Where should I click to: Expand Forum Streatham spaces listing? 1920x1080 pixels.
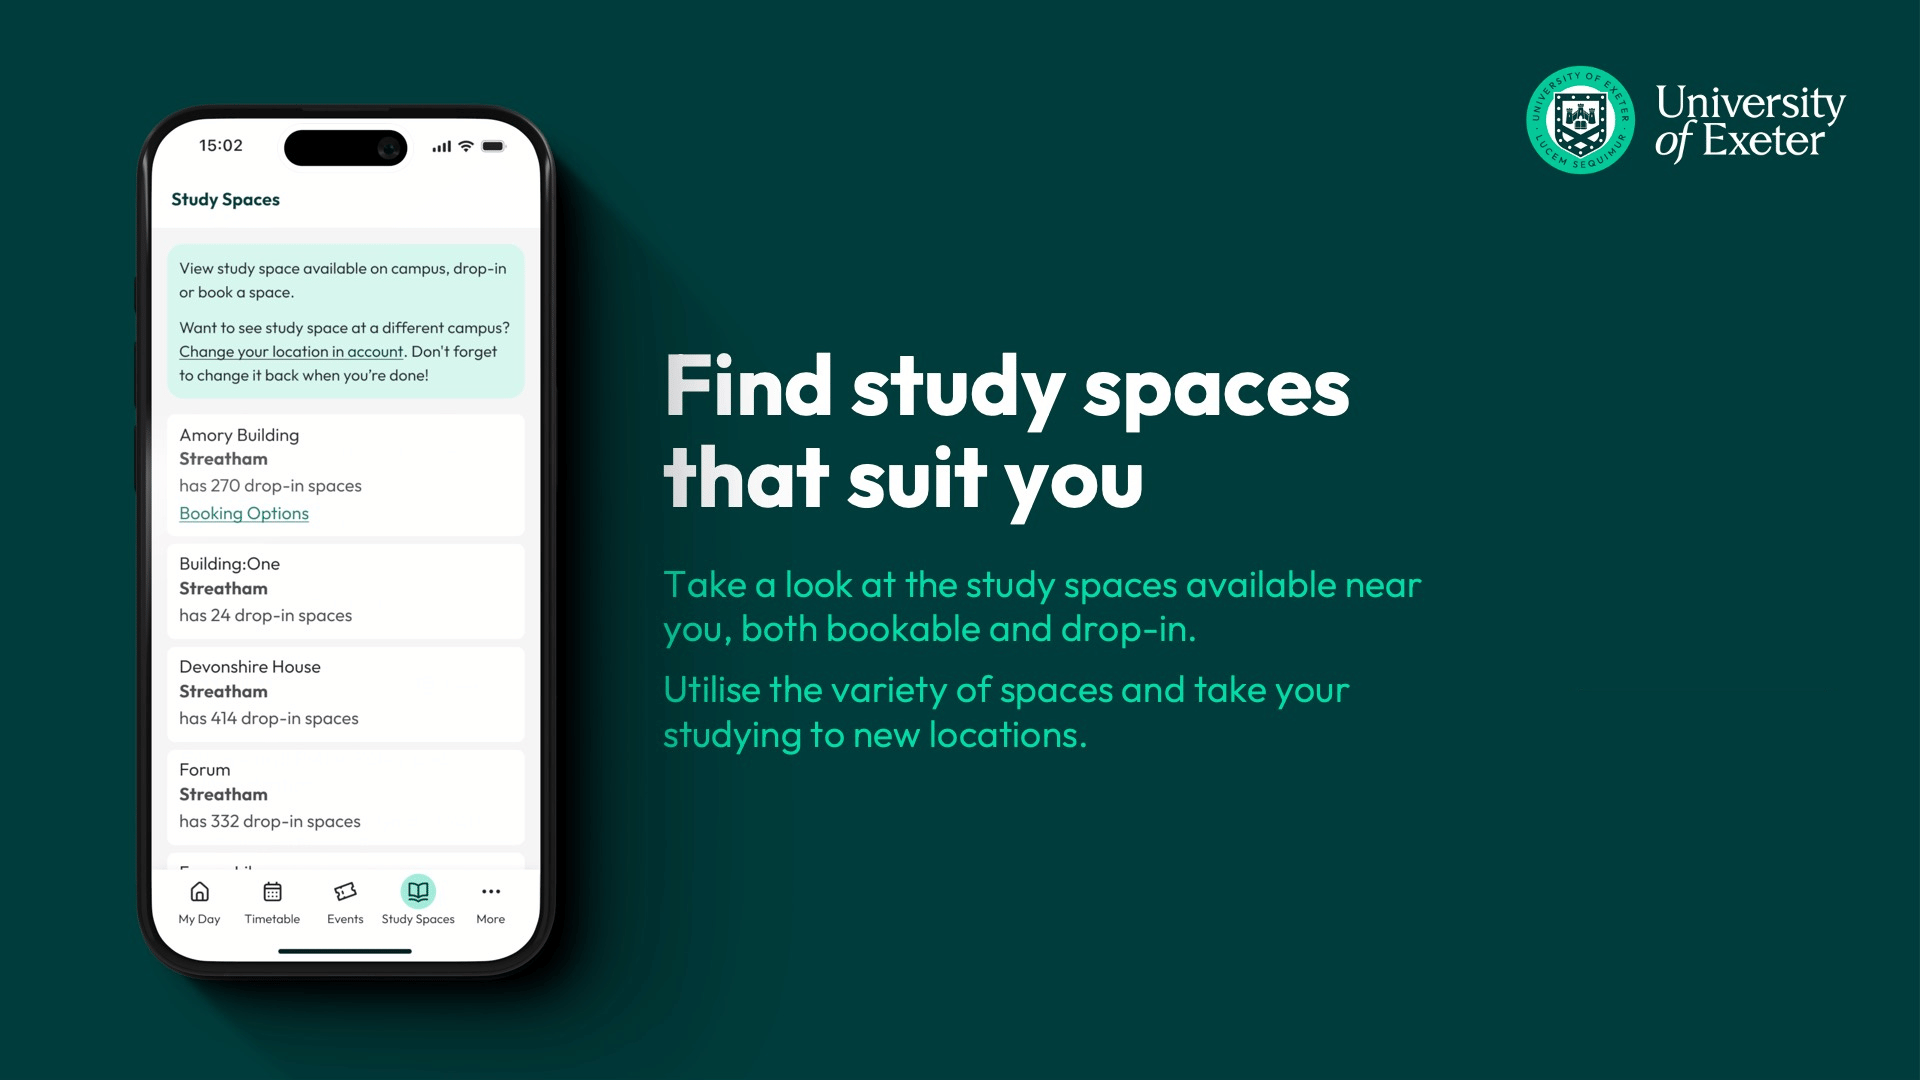[x=344, y=794]
